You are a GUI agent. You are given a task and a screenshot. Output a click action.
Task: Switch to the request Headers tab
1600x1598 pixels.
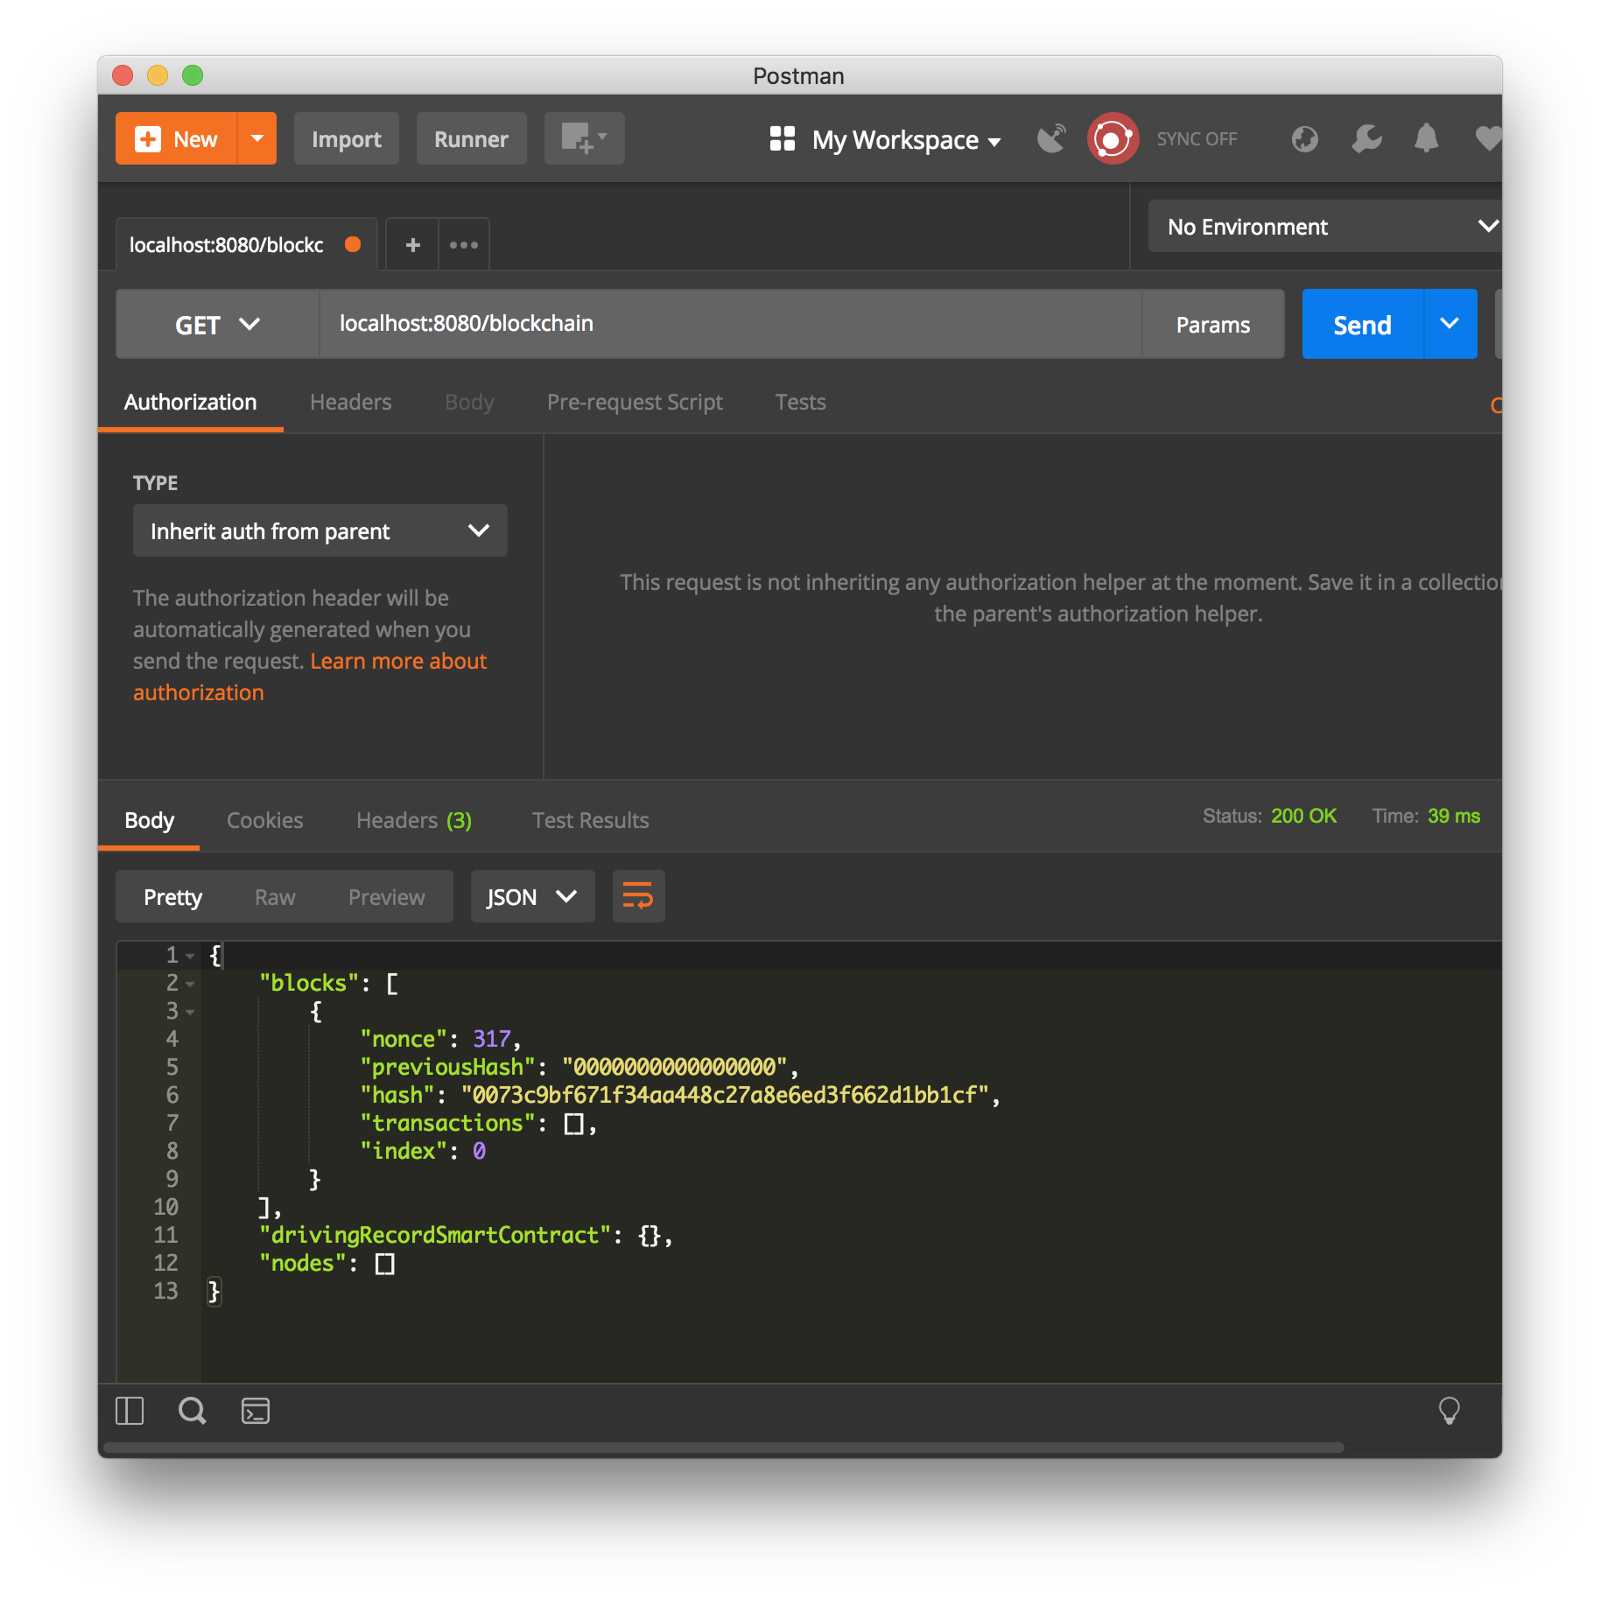pyautogui.click(x=350, y=402)
